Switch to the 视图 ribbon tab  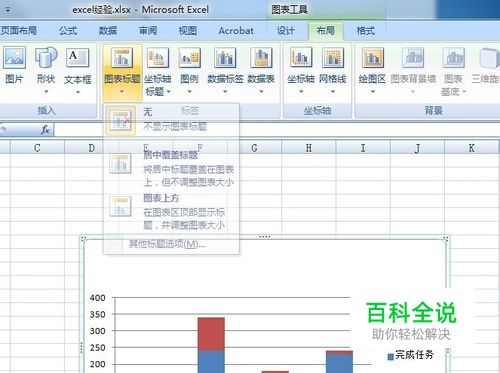coord(188,31)
